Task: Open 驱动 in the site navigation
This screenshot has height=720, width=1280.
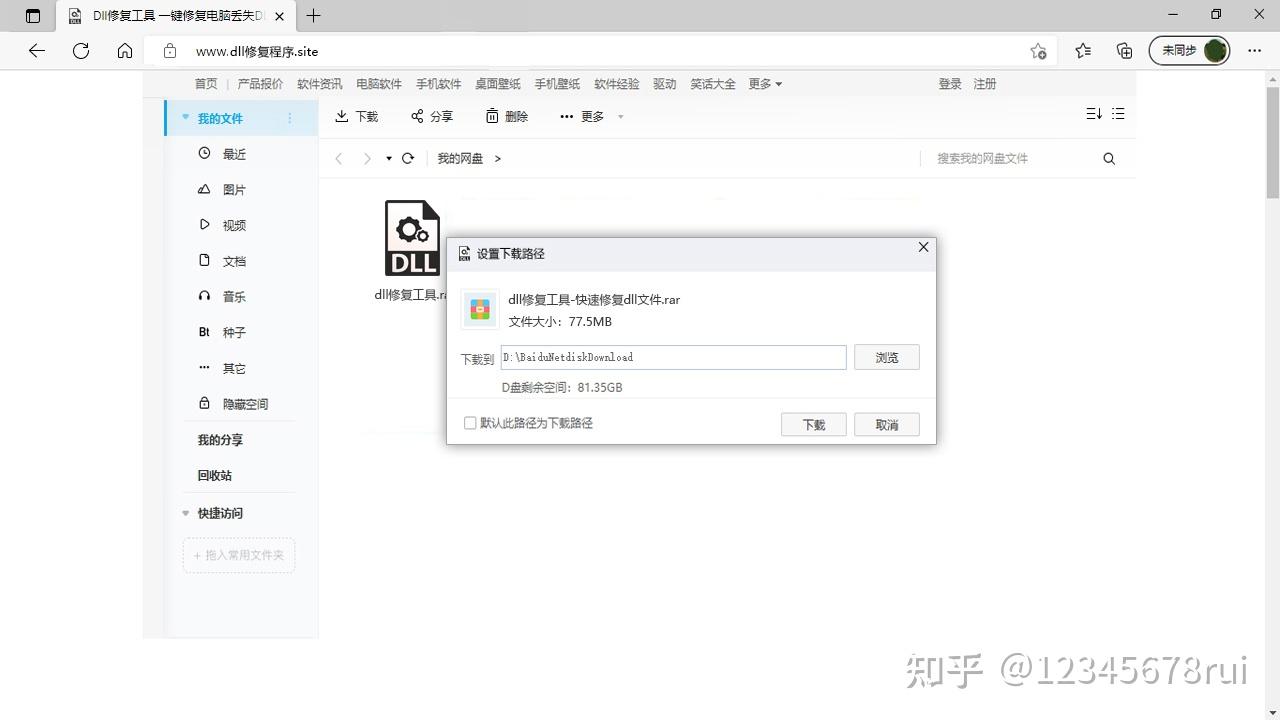Action: (665, 84)
